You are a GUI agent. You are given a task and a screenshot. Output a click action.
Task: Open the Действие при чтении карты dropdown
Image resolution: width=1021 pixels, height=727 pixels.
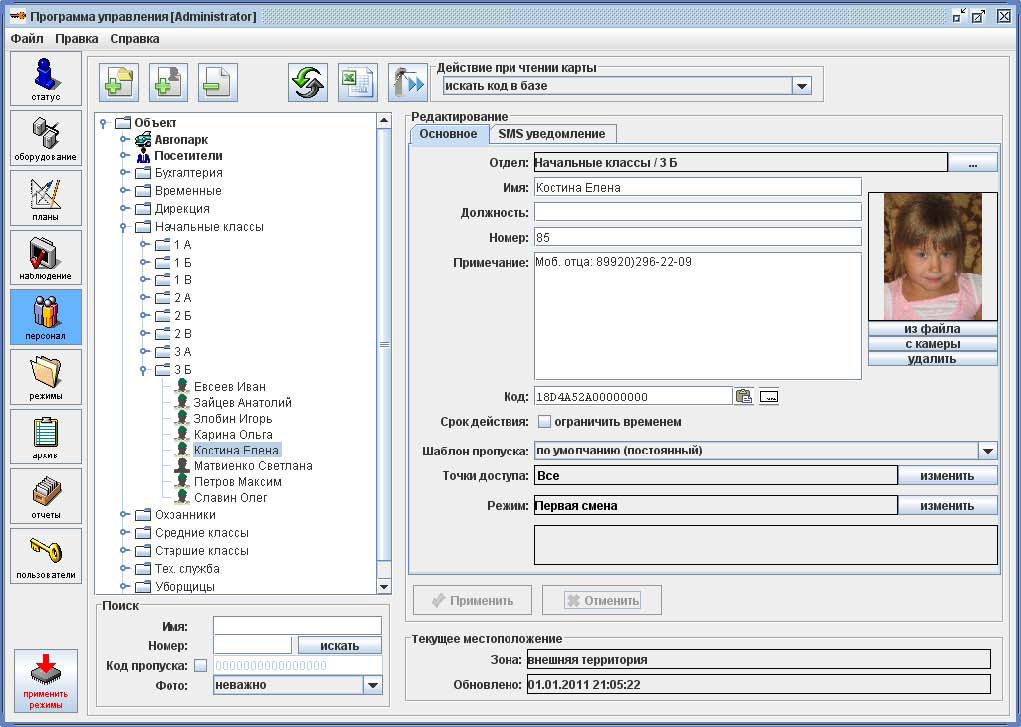[x=801, y=87]
